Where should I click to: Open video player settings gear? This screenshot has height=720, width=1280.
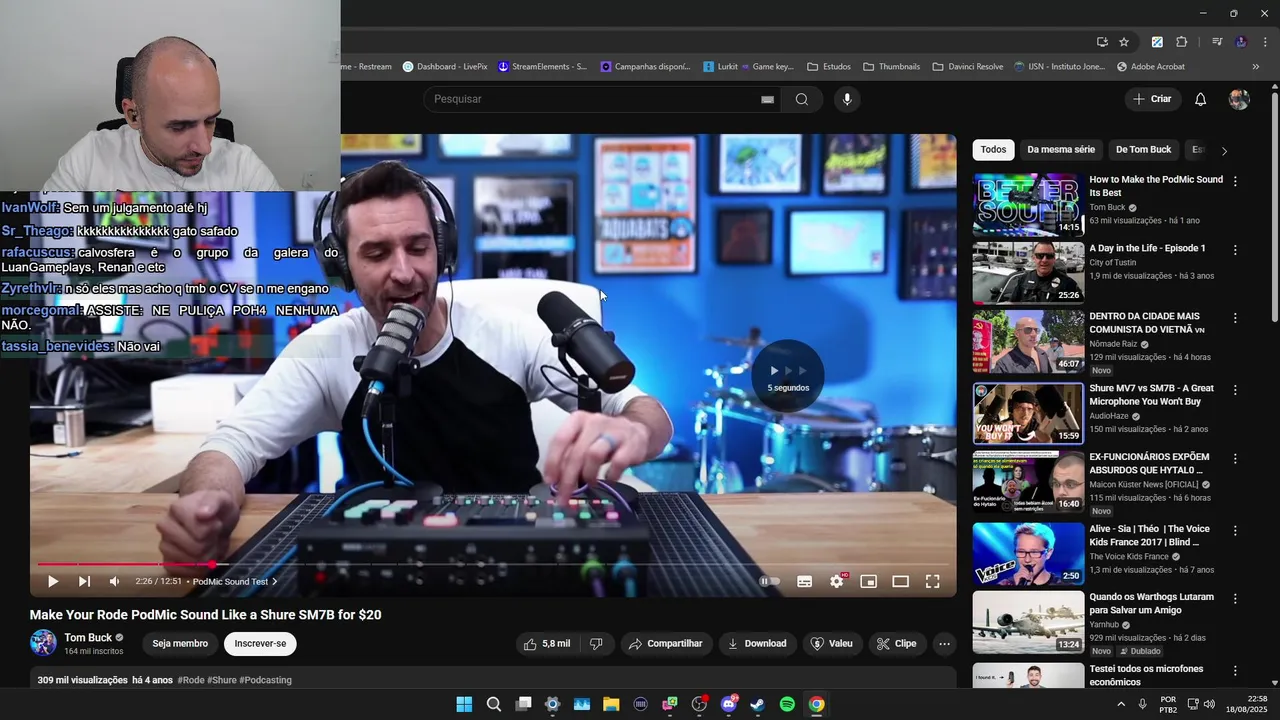[837, 581]
